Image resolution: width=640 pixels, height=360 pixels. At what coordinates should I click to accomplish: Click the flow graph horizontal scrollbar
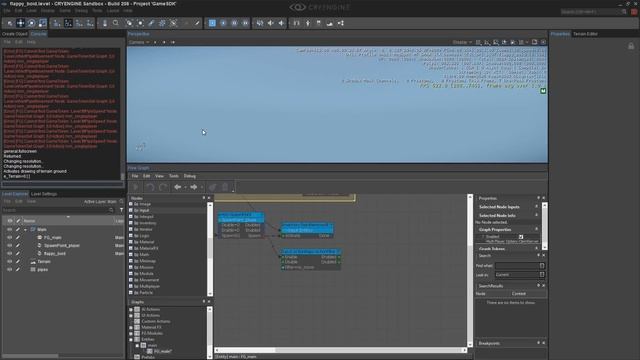[340, 350]
